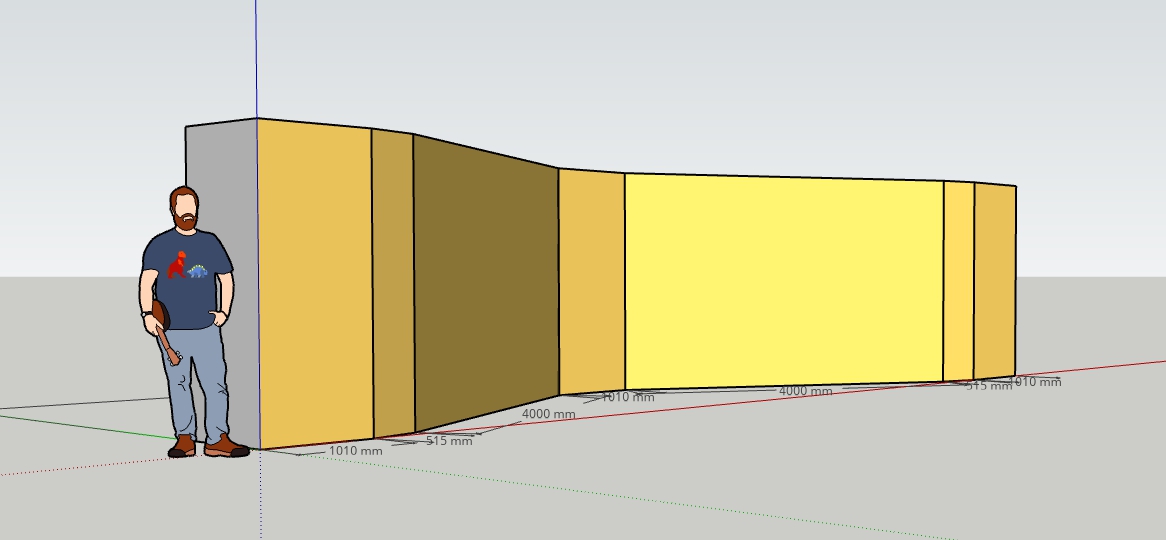Click the bearded man's face
Viewport: 1166px width, 540px height.
coord(184,209)
